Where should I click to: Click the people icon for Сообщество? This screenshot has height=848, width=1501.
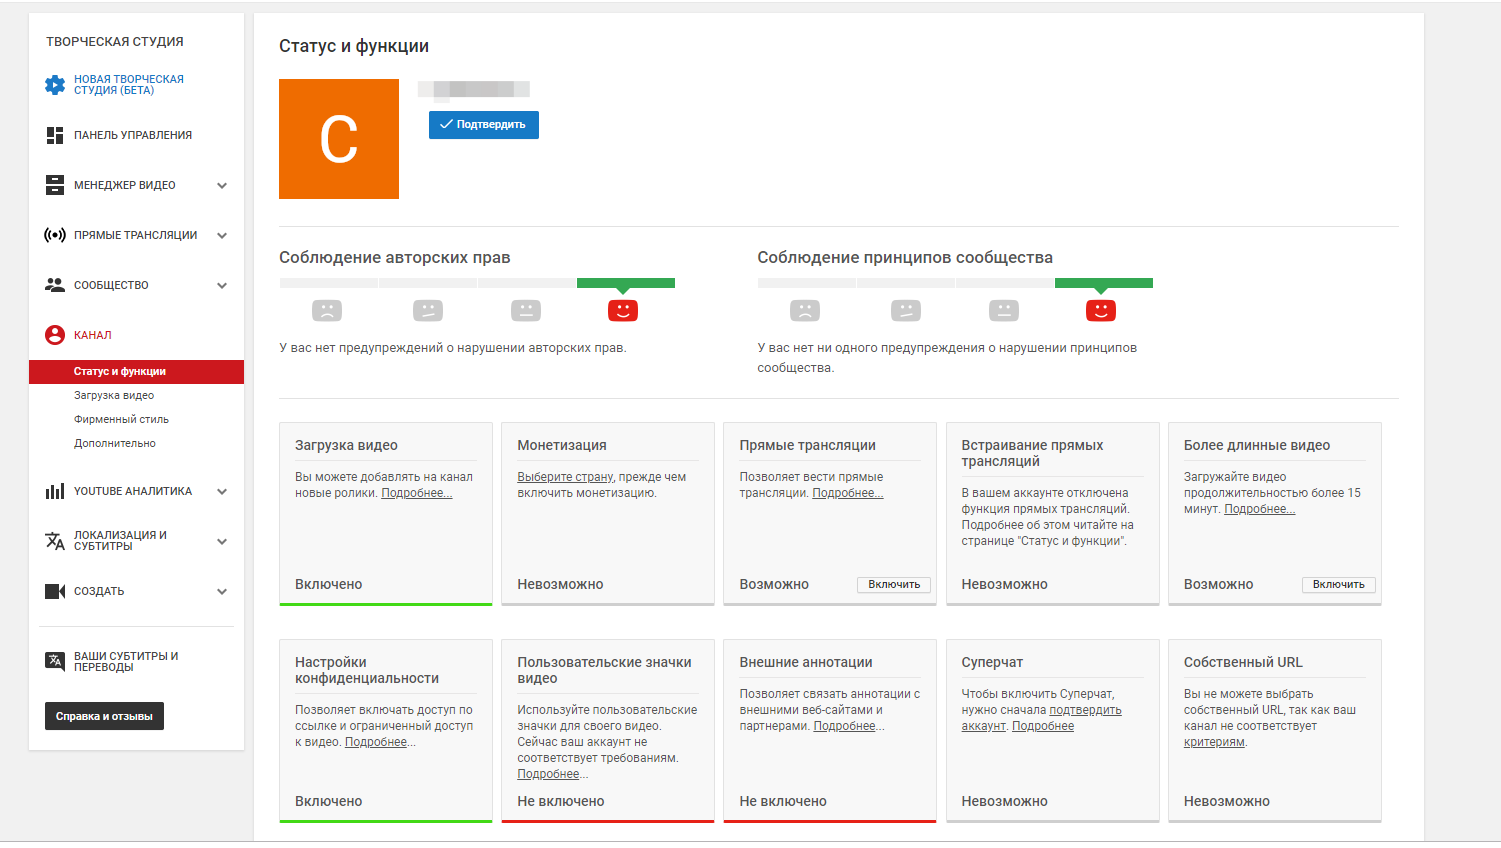(55, 285)
